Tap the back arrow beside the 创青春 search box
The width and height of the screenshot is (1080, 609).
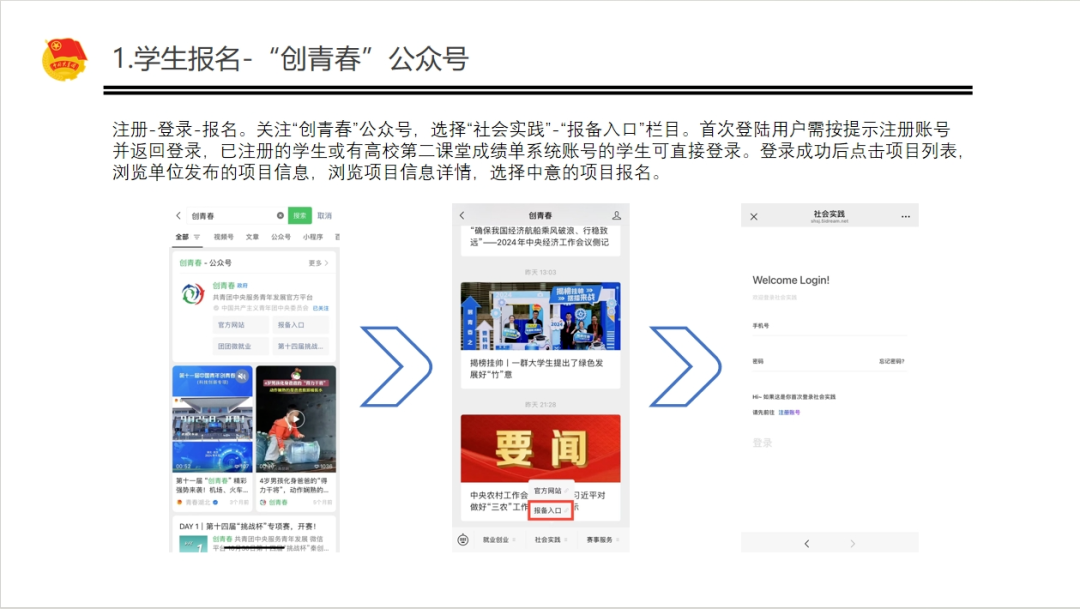point(179,215)
